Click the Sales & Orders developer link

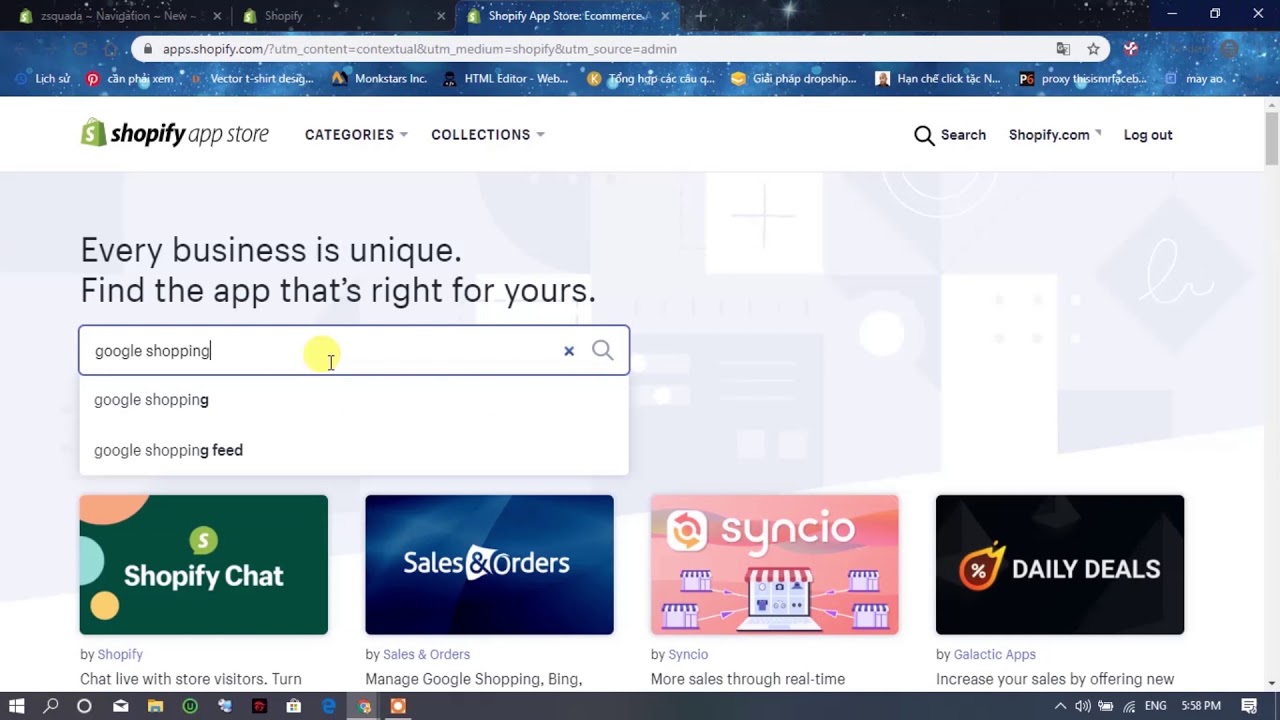pos(426,654)
